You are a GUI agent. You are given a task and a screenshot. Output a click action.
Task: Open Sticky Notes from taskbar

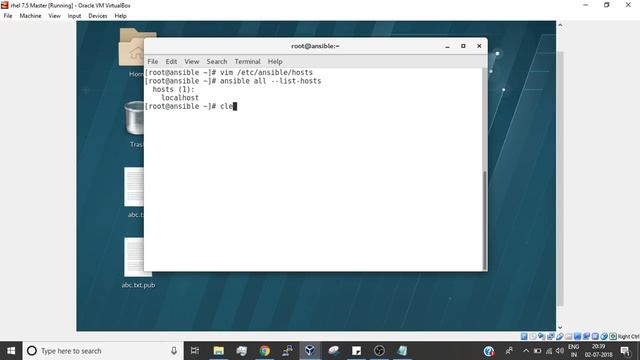pyautogui.click(x=356, y=351)
